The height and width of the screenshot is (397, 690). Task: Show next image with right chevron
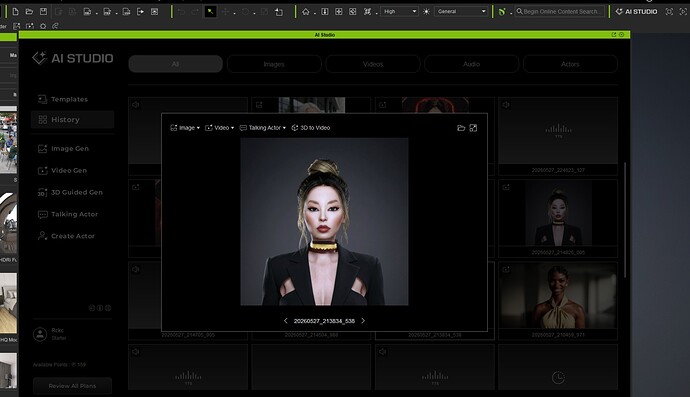pos(363,321)
